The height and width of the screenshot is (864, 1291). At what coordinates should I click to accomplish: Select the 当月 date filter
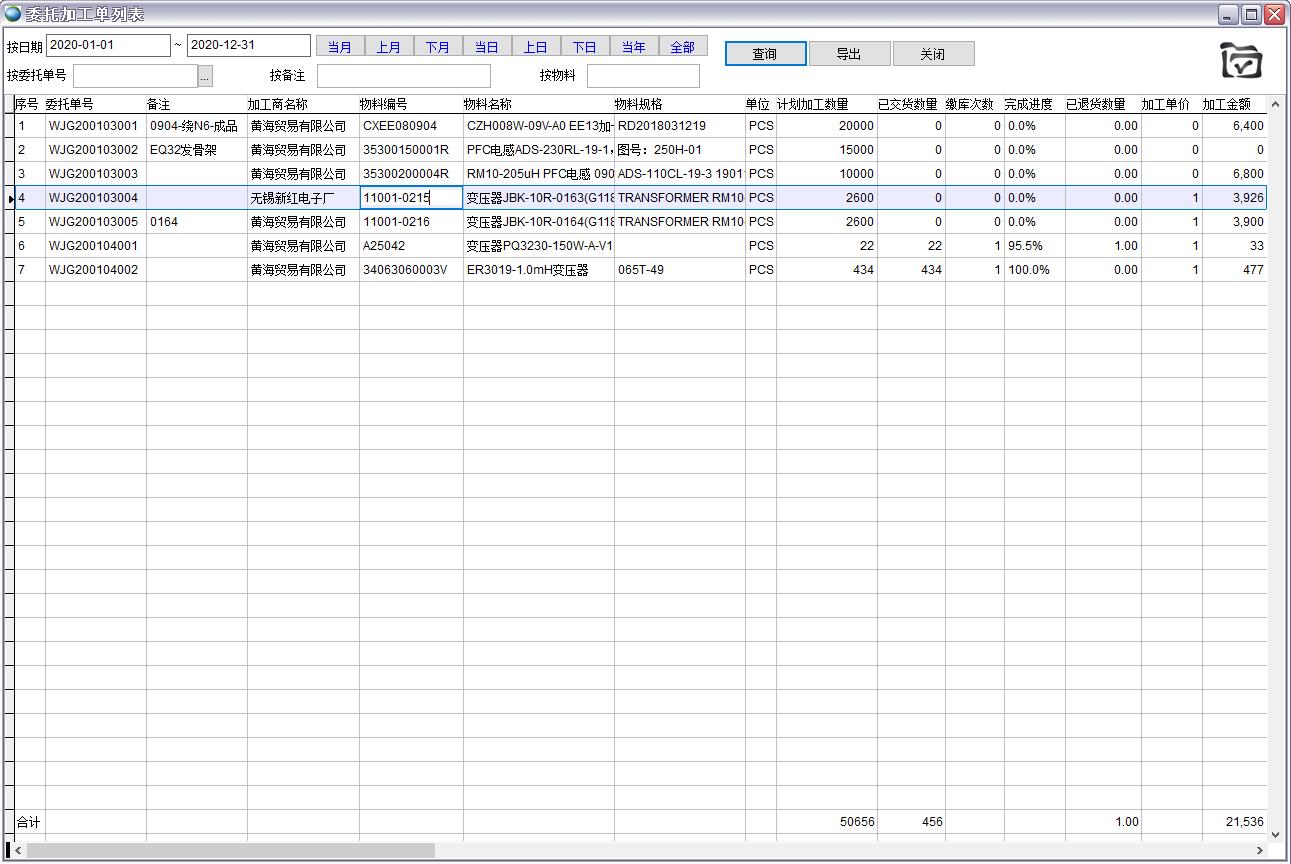coord(340,47)
